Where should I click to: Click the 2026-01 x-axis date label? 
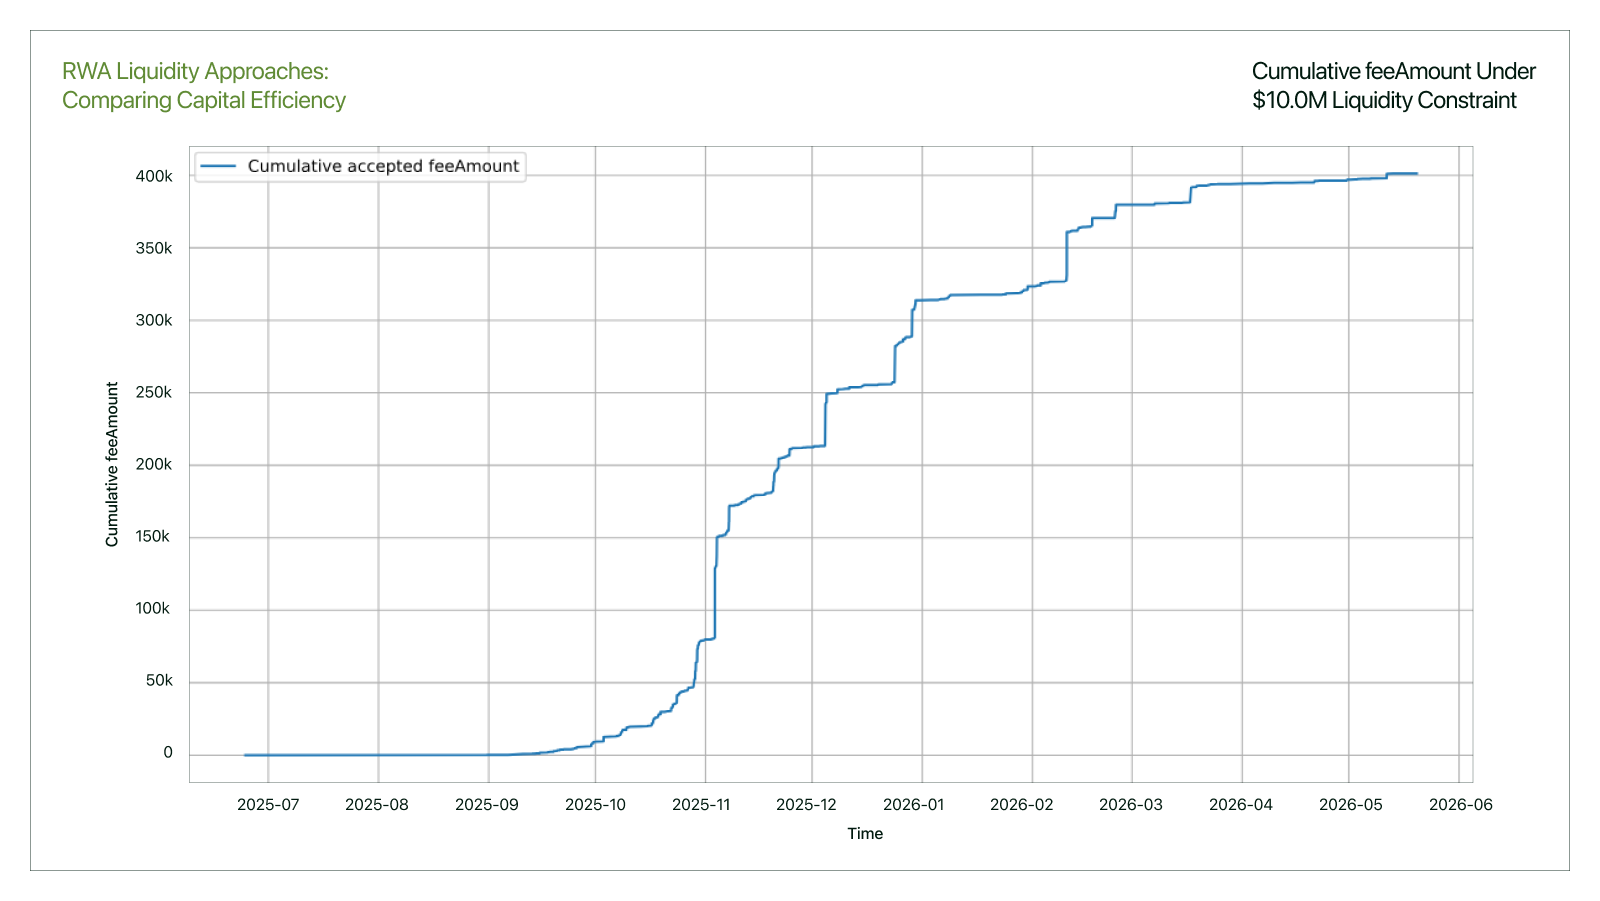913,805
